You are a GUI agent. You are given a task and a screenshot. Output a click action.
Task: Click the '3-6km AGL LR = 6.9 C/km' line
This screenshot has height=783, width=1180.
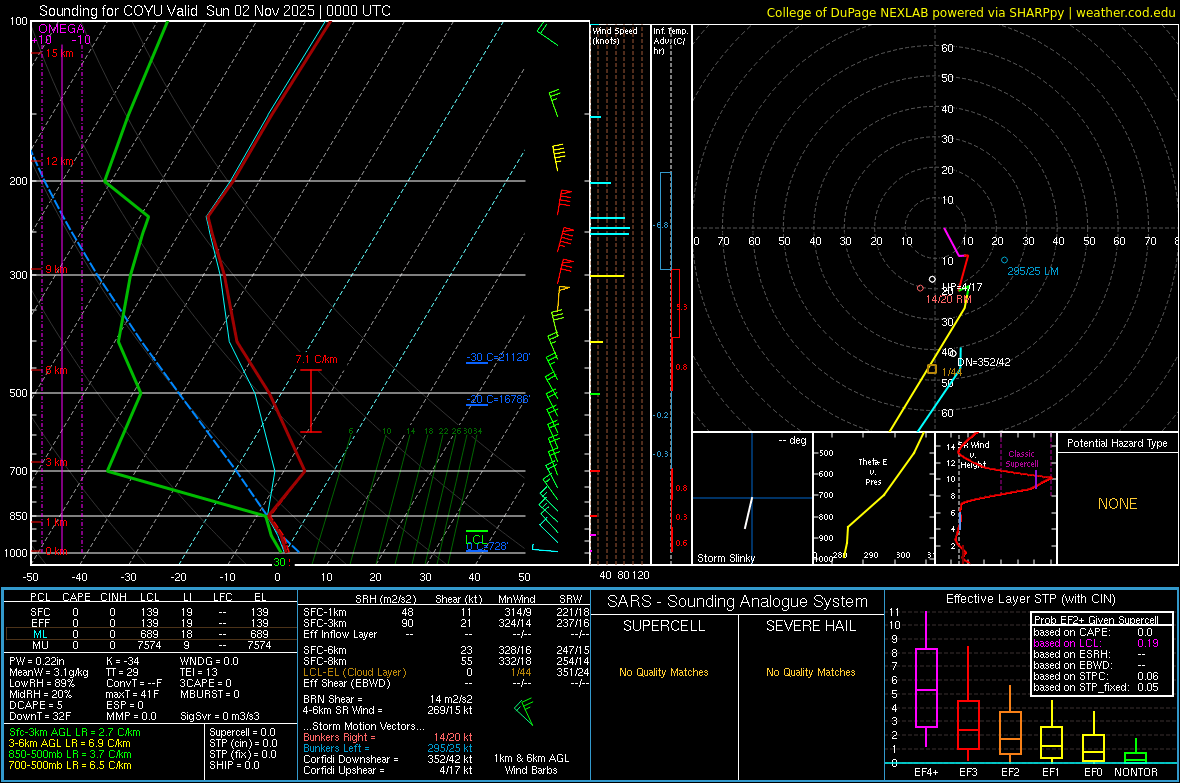coord(69,743)
